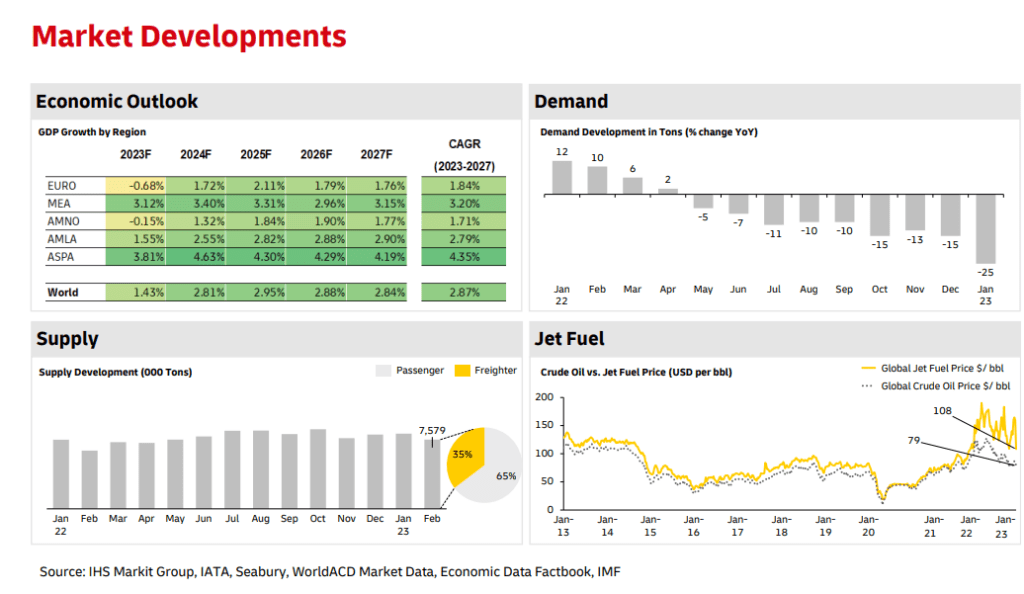
Task: Select the World row label
Action: click(63, 292)
